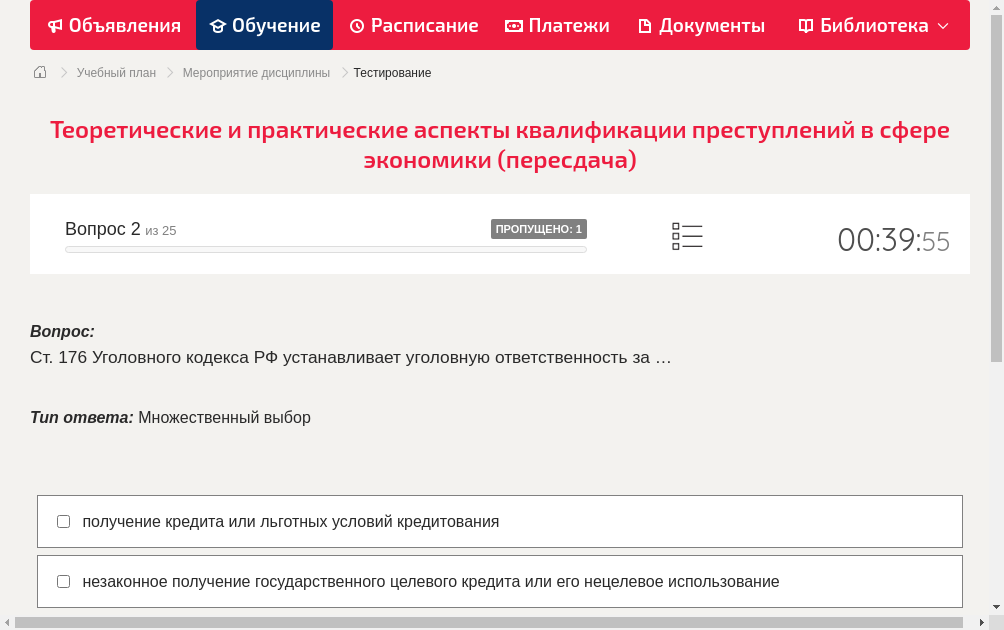The image size is (1004, 630).
Task: Click the ПРОПУЩЕНО: 1 badge
Action: 540,228
